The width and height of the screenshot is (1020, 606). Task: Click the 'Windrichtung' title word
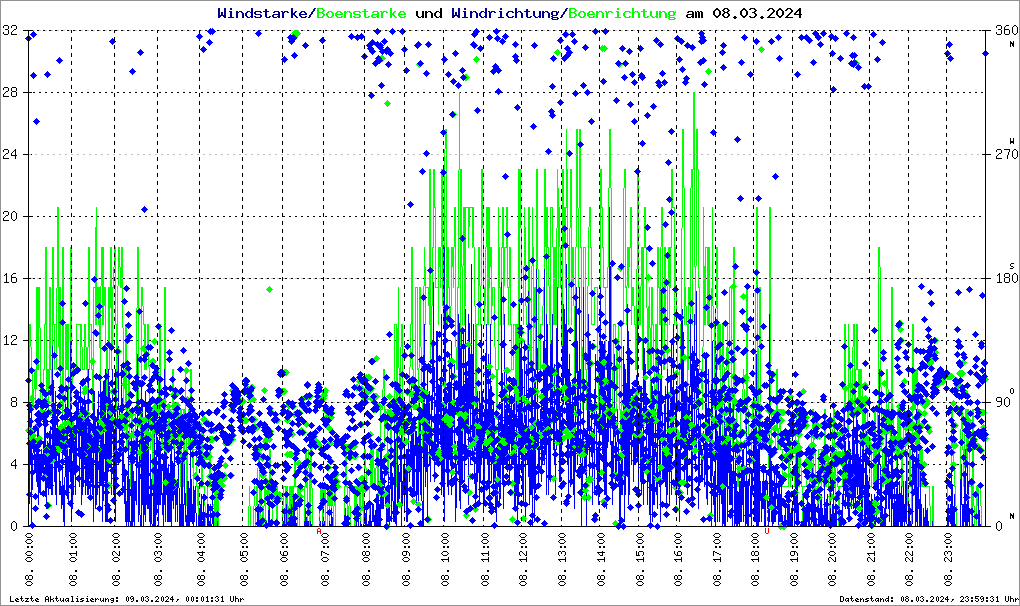tap(507, 13)
